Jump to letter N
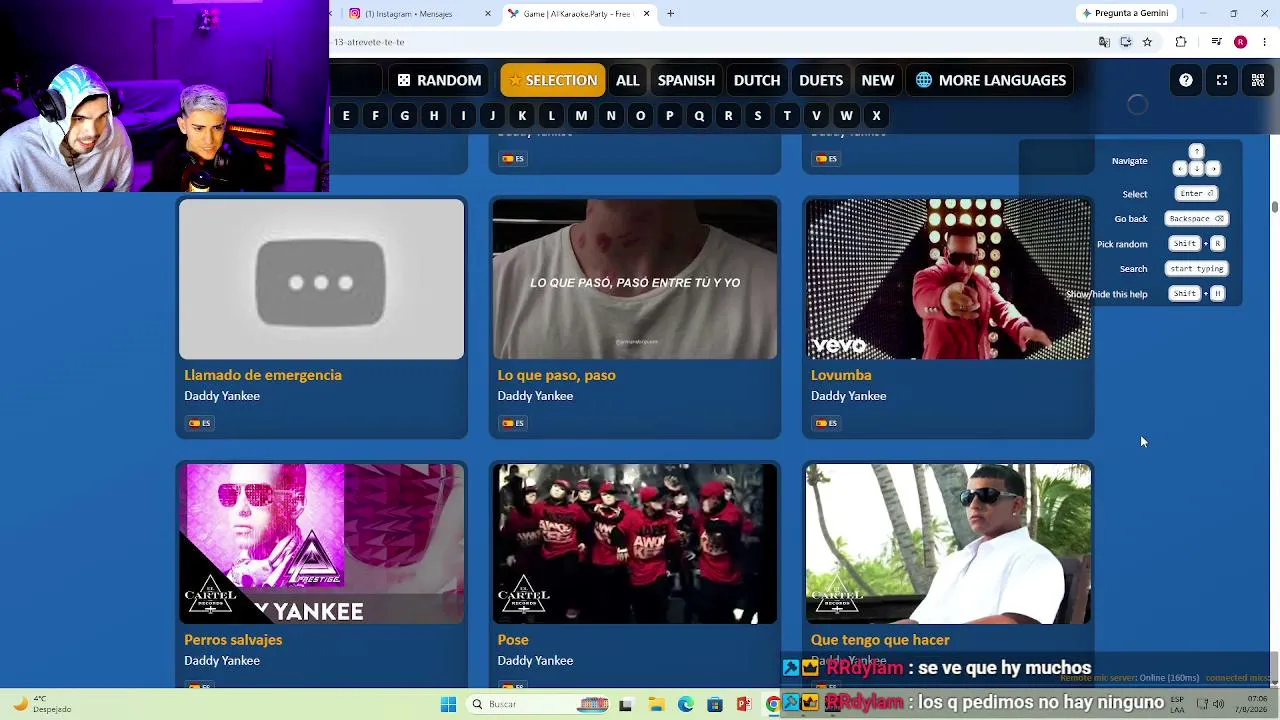Image resolution: width=1280 pixels, height=720 pixels. (611, 116)
